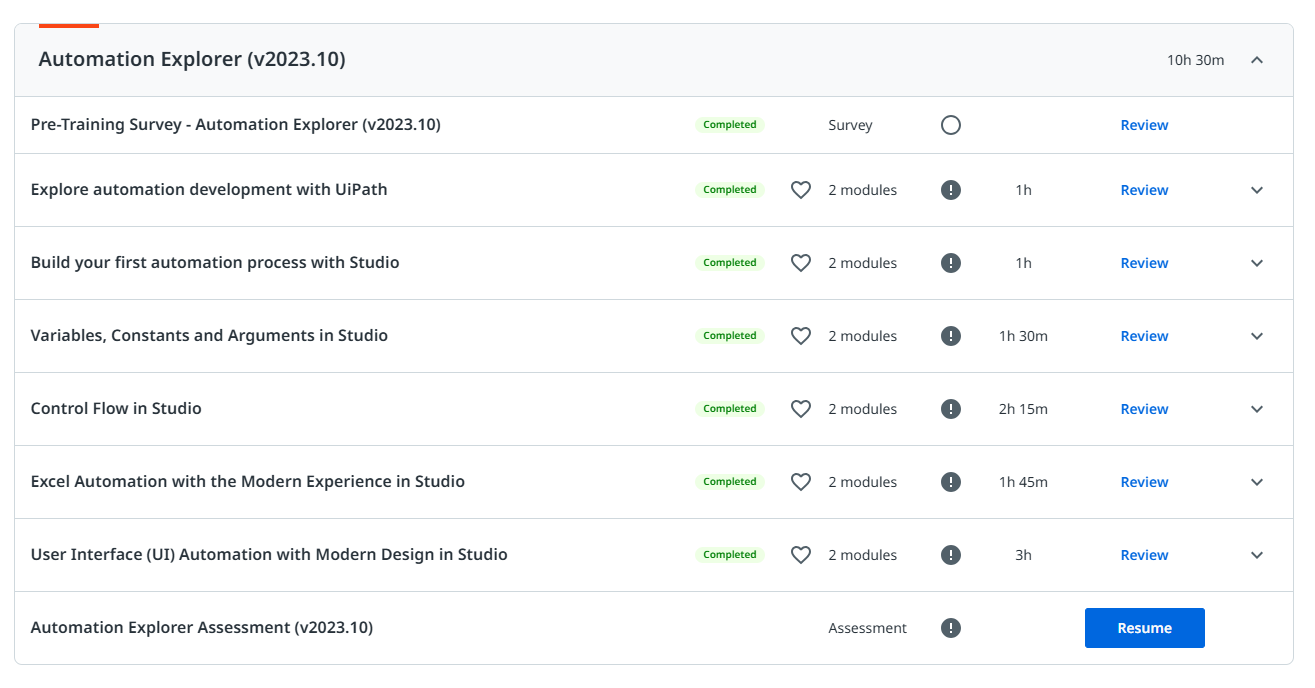Click Review for Variables, Constants and Arguments

coord(1144,336)
